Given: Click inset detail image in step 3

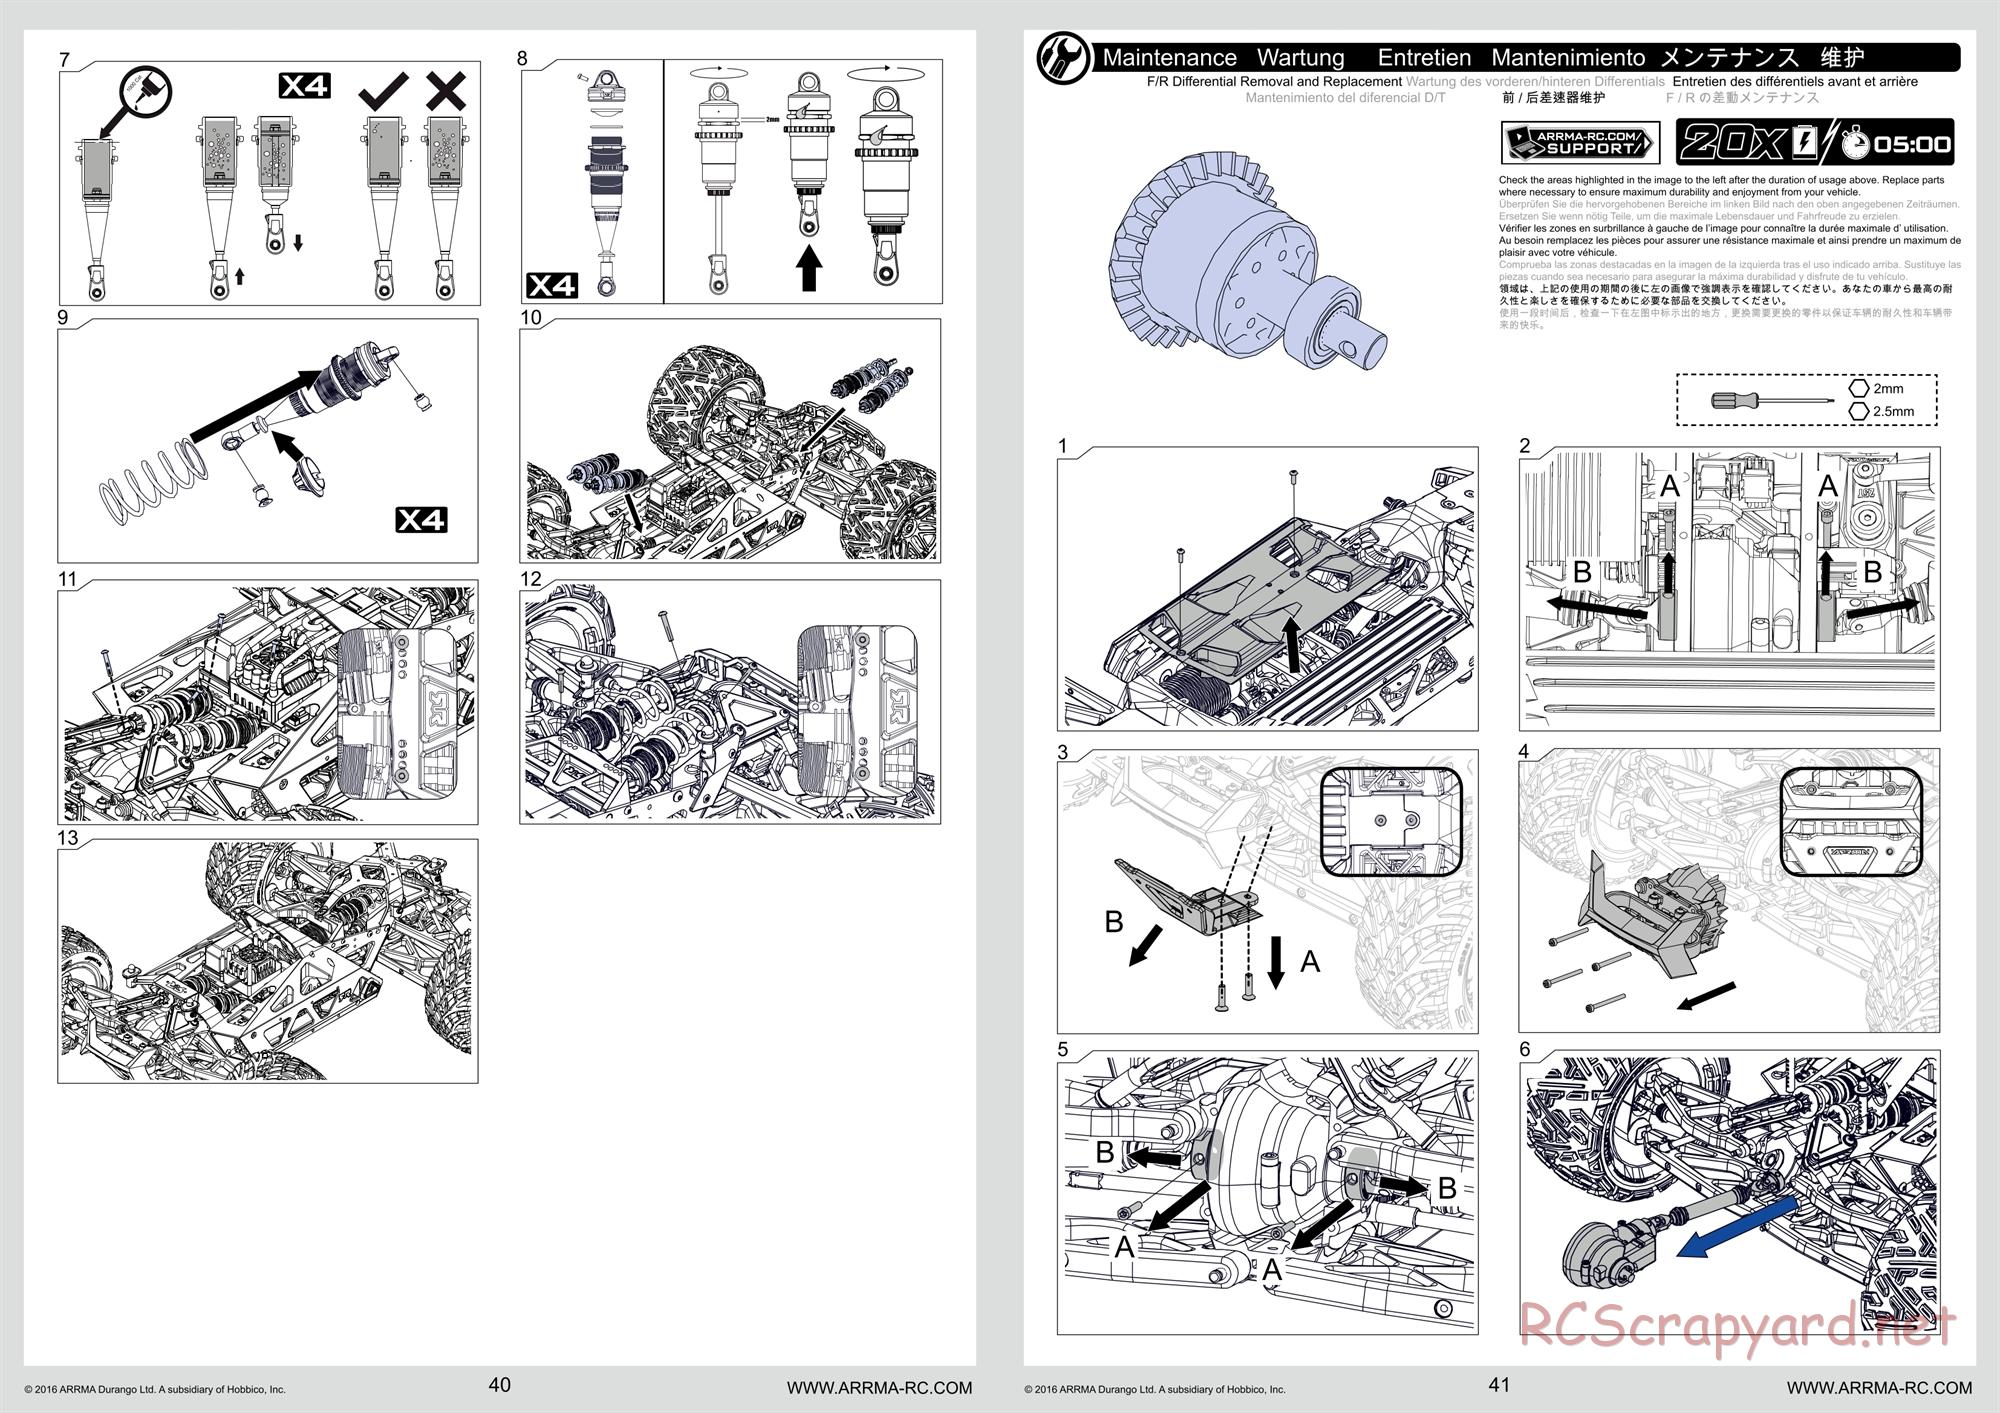Looking at the screenshot, I should coord(1391,822).
